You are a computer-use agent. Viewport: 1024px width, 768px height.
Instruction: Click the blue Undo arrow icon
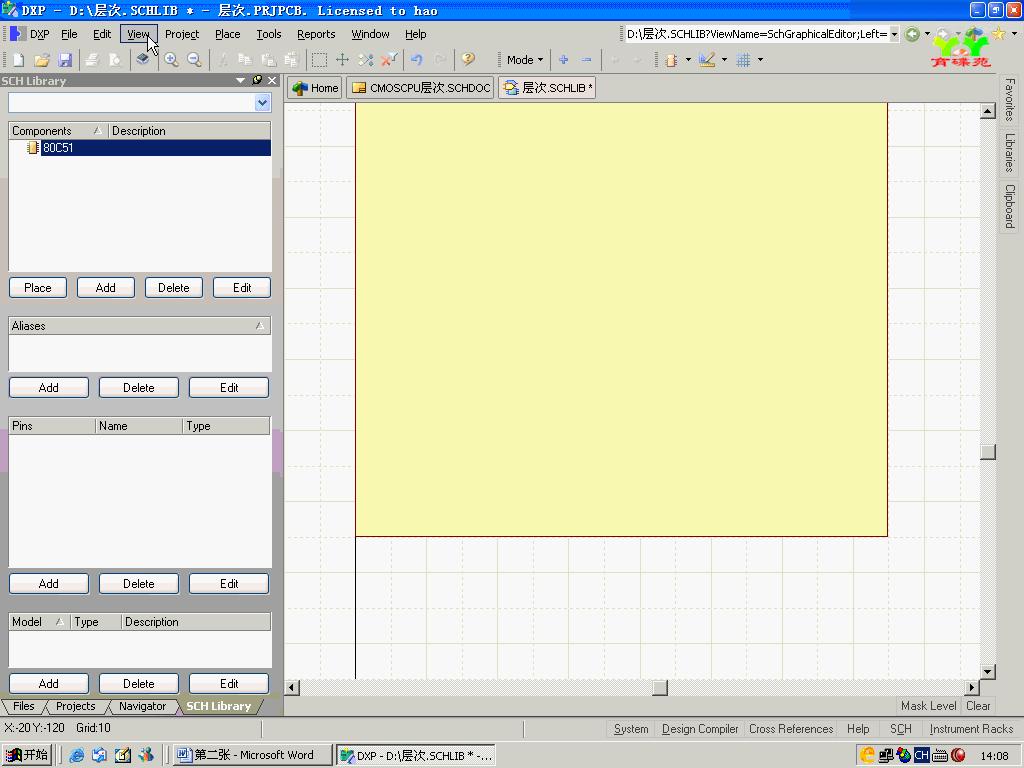pos(417,60)
